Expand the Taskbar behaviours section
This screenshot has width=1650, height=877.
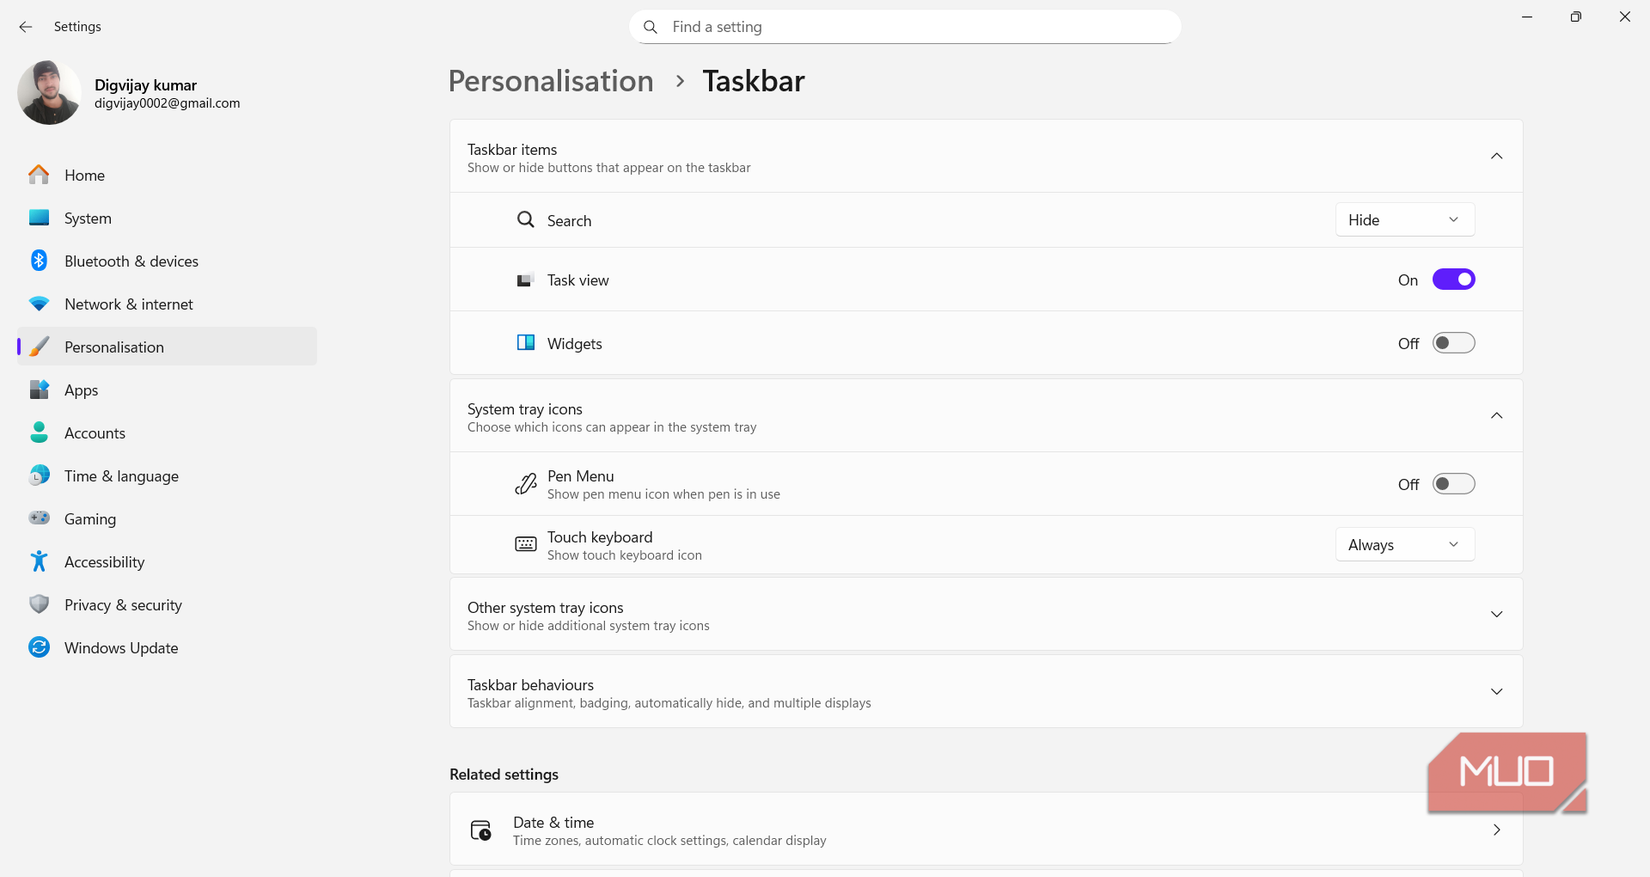1496,691
